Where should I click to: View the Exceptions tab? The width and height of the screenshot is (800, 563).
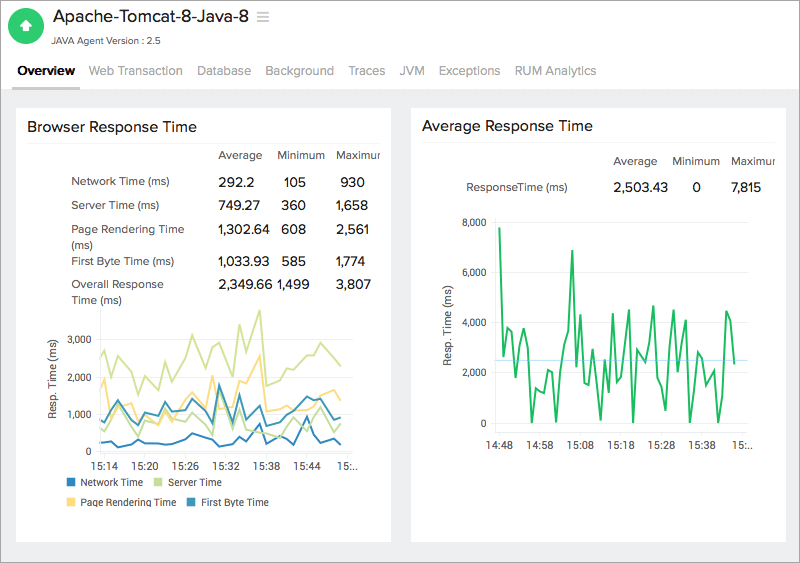469,71
